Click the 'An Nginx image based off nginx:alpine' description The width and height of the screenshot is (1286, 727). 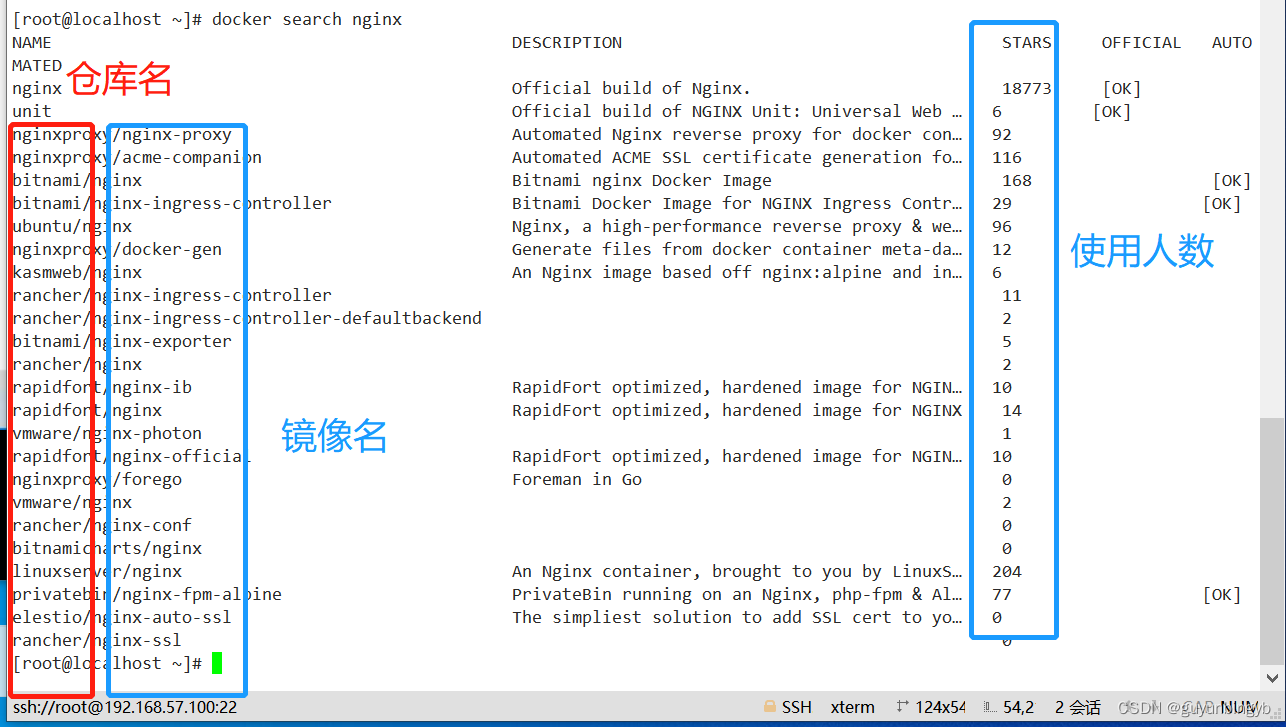point(737,272)
